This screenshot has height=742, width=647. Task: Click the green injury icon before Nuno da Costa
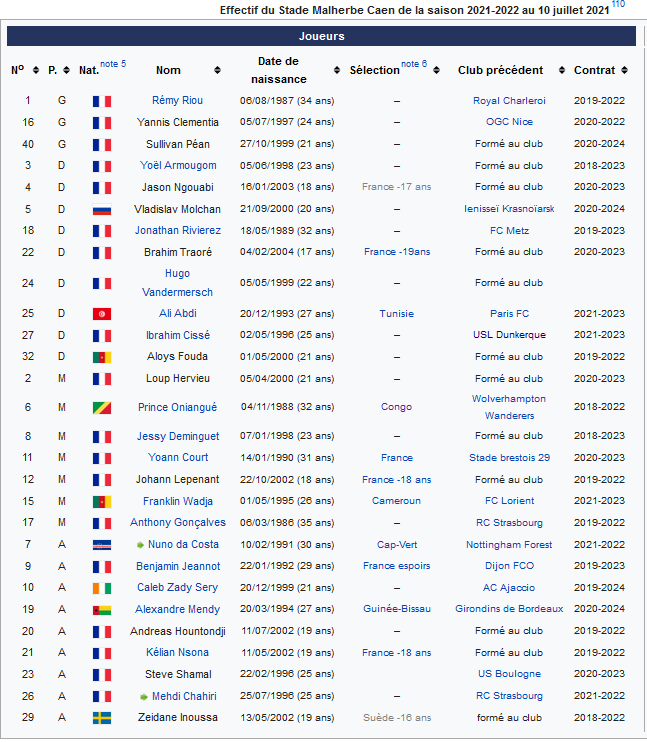click(x=141, y=545)
